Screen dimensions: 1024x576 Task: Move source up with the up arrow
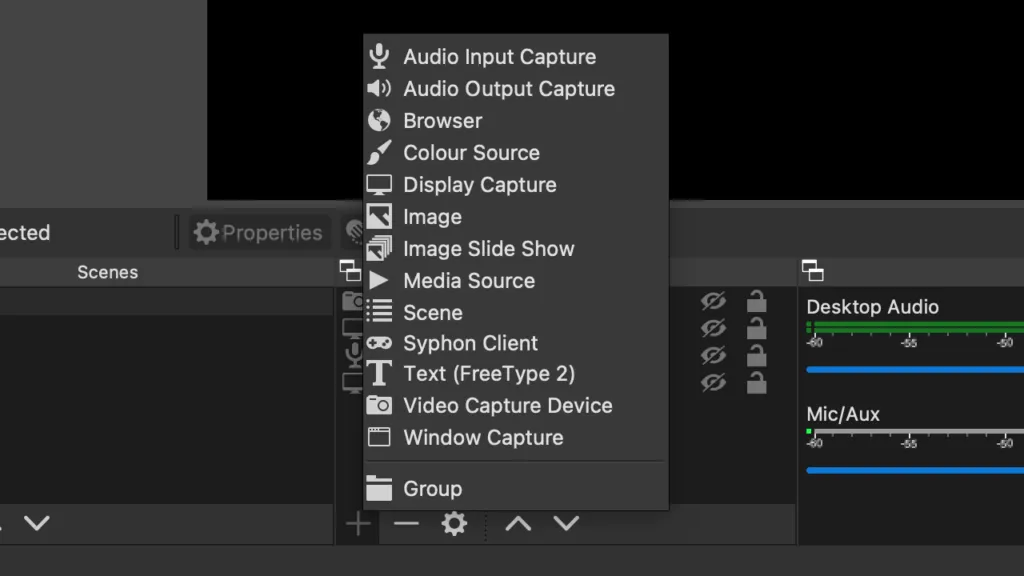[x=518, y=523]
